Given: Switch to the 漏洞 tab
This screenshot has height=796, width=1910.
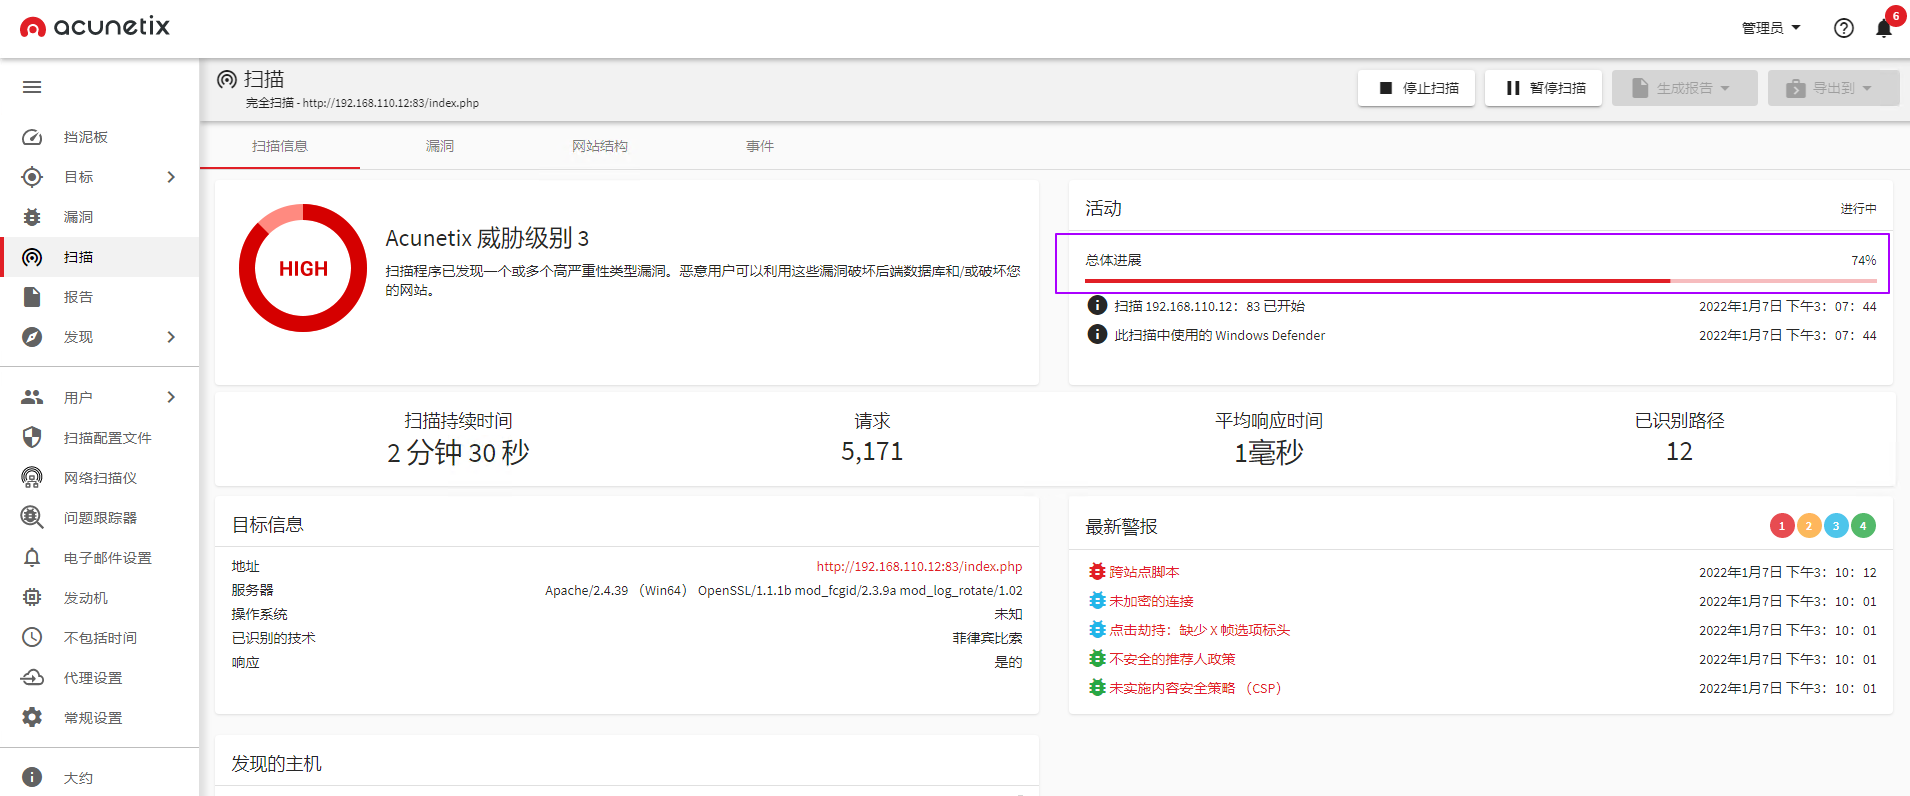Looking at the screenshot, I should (440, 146).
